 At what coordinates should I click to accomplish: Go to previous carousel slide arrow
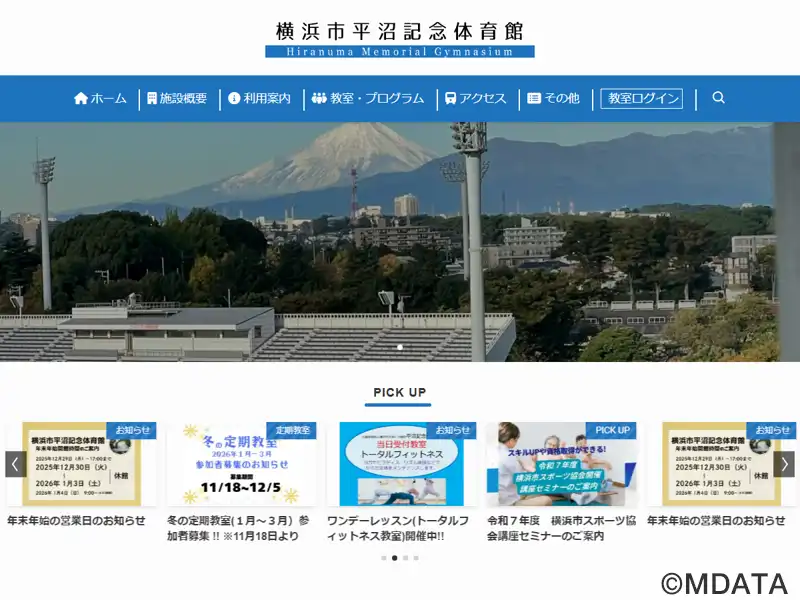(x=15, y=464)
